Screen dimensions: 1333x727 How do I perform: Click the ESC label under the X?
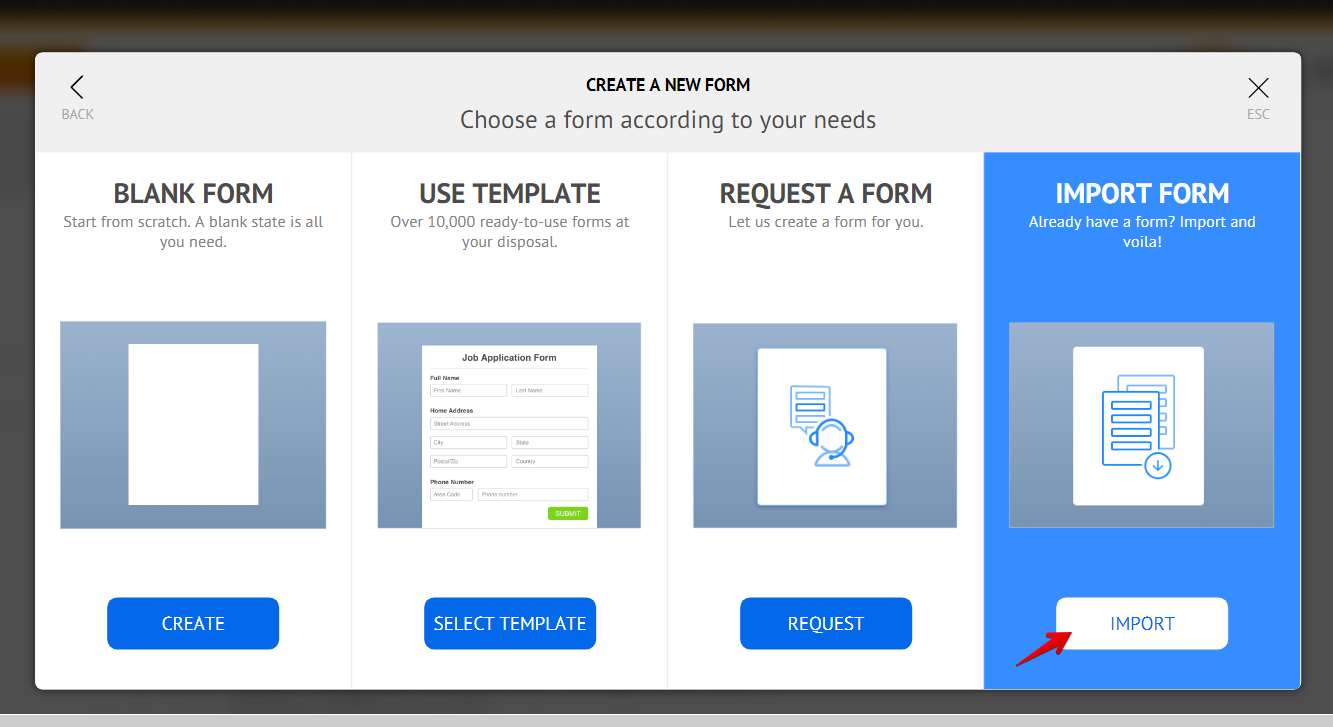pos(1258,114)
